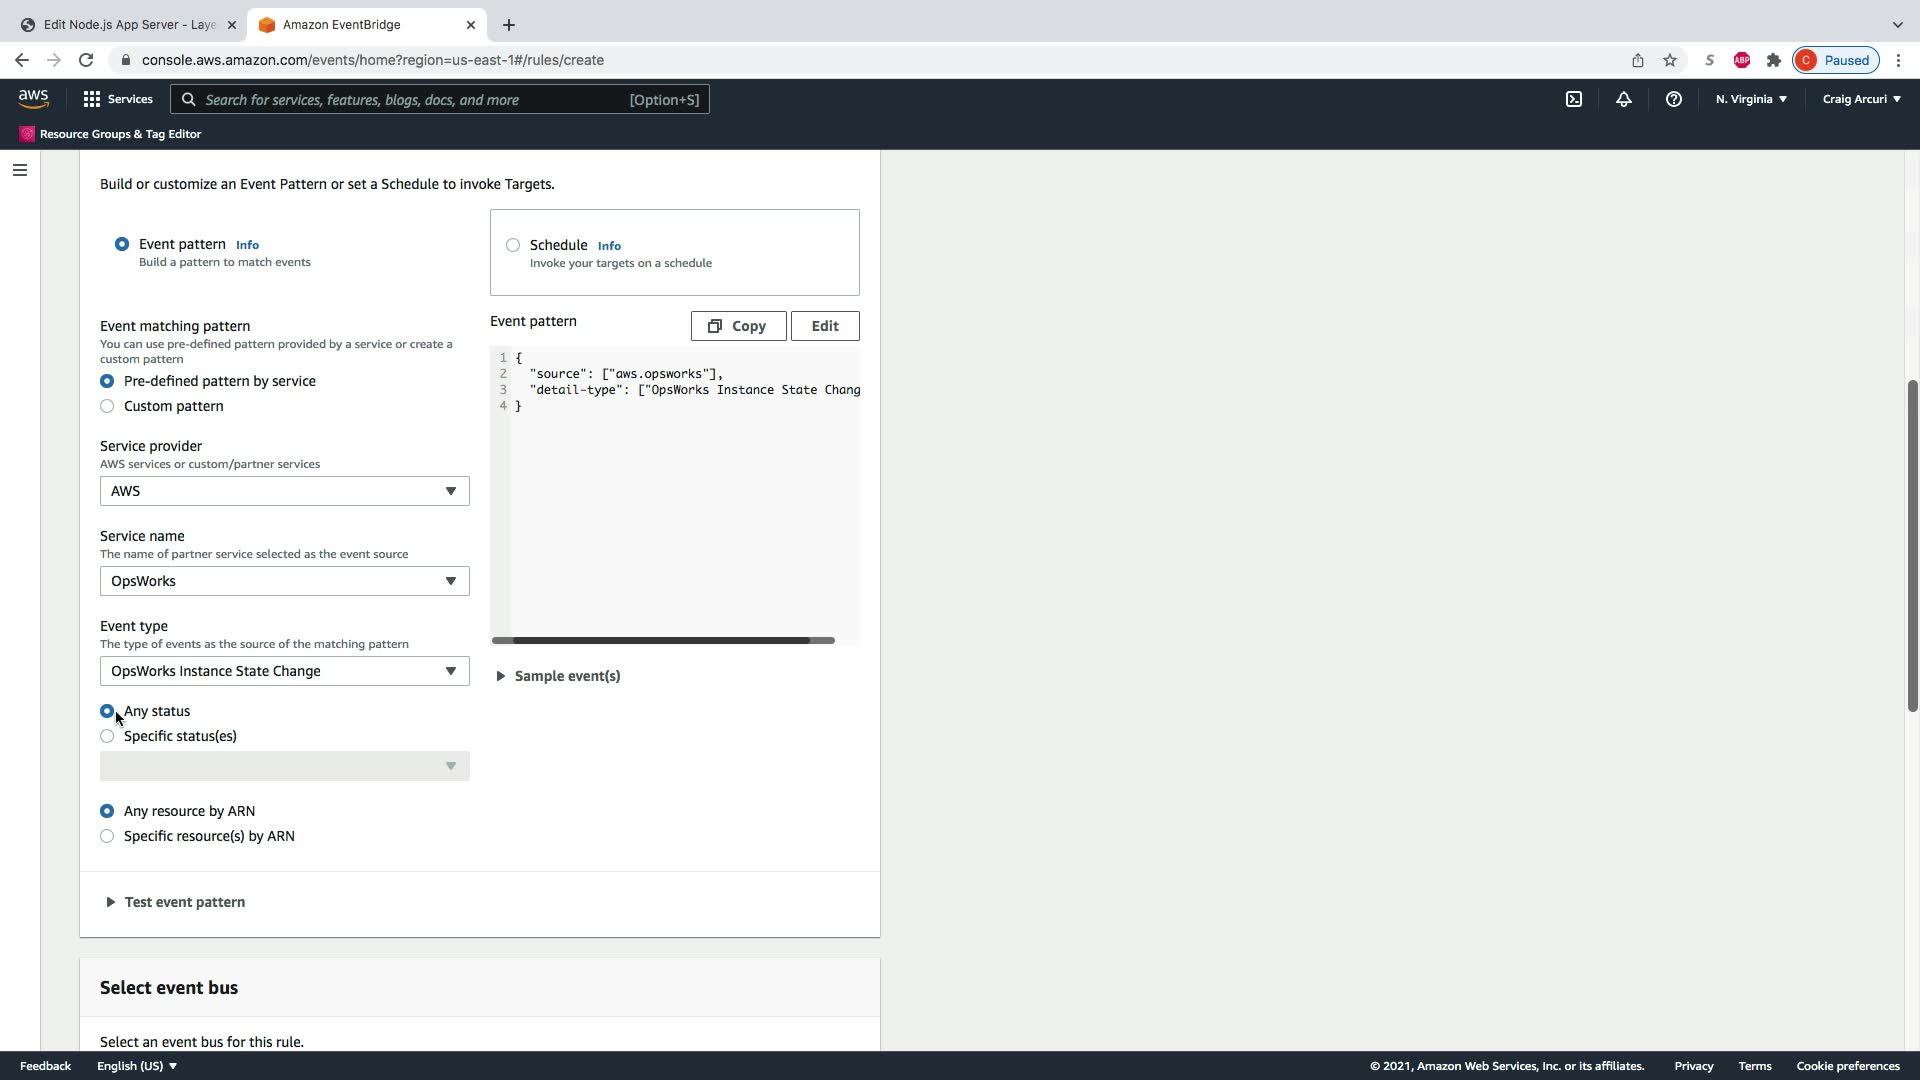Viewport: 1920px width, 1080px height.
Task: Open the Services grid menu
Action: (118, 99)
